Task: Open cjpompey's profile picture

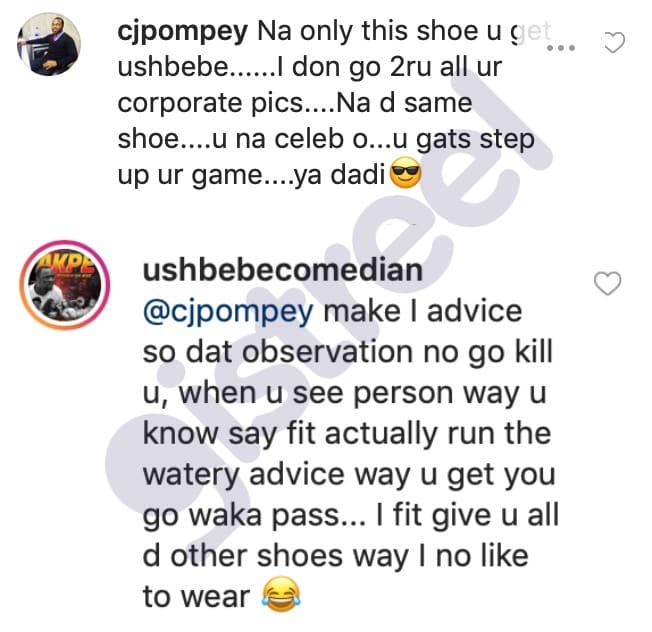Action: point(49,44)
